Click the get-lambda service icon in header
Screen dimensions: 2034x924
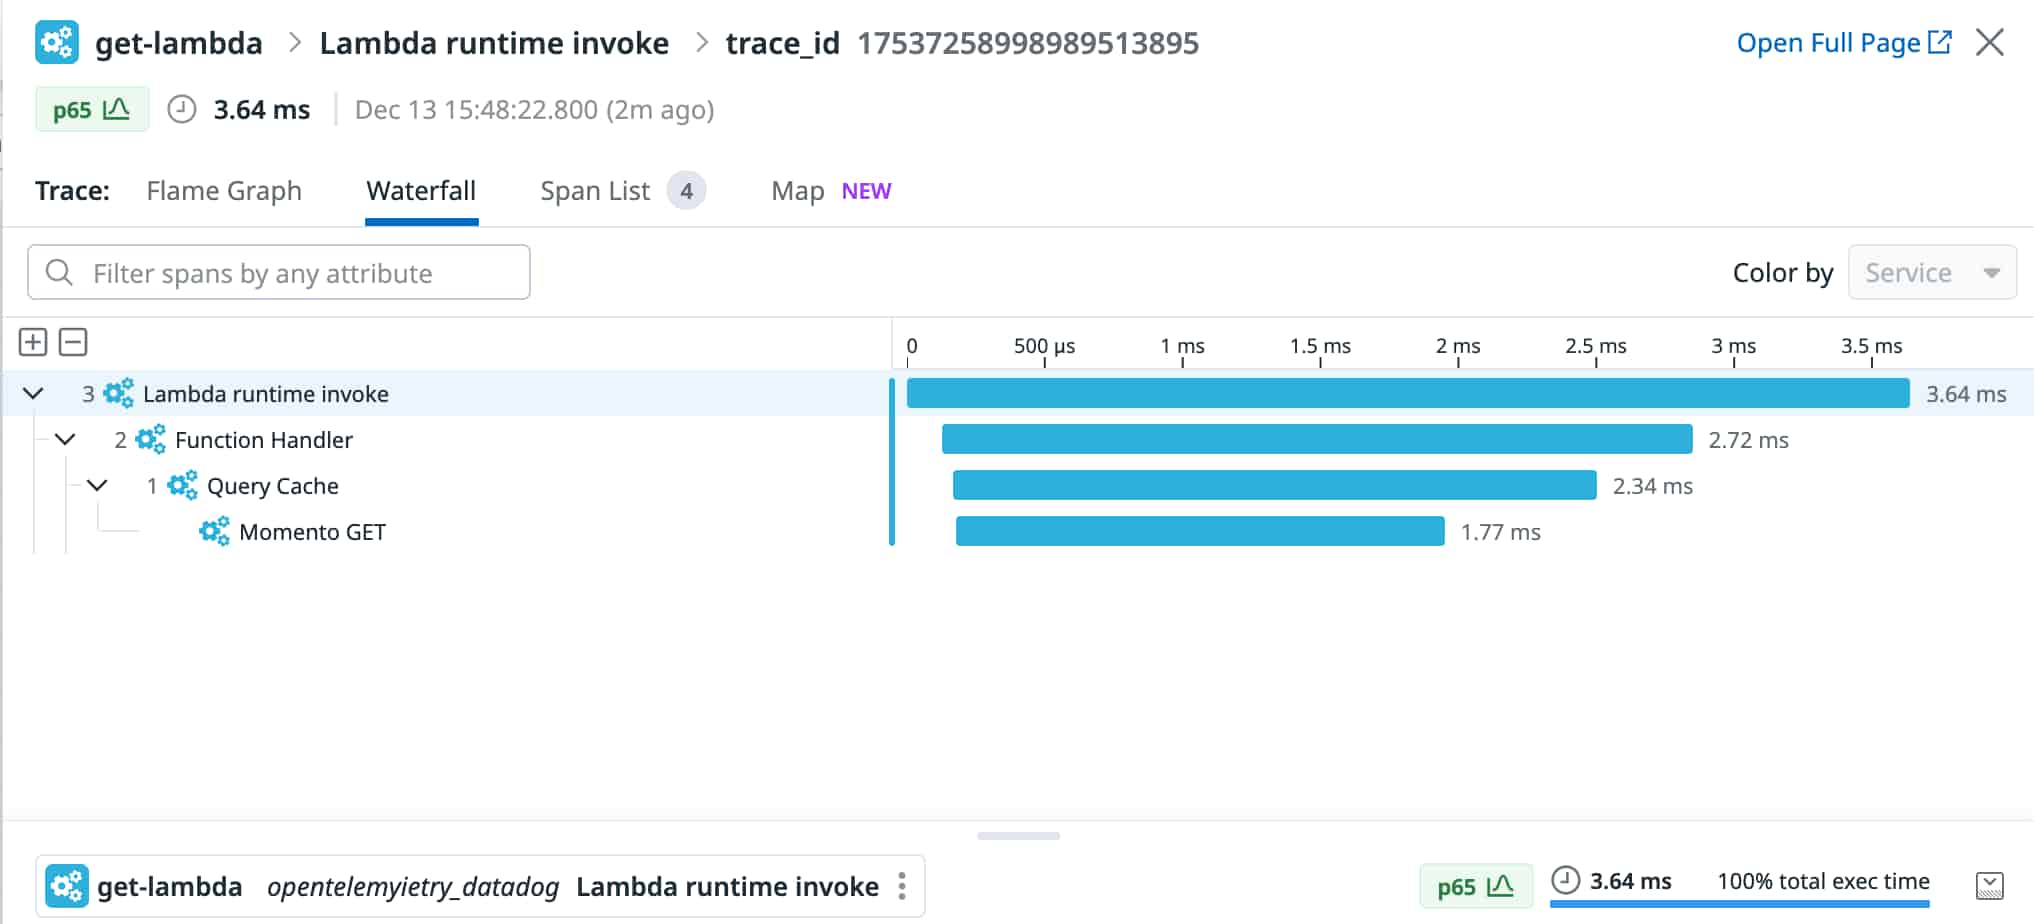click(56, 43)
